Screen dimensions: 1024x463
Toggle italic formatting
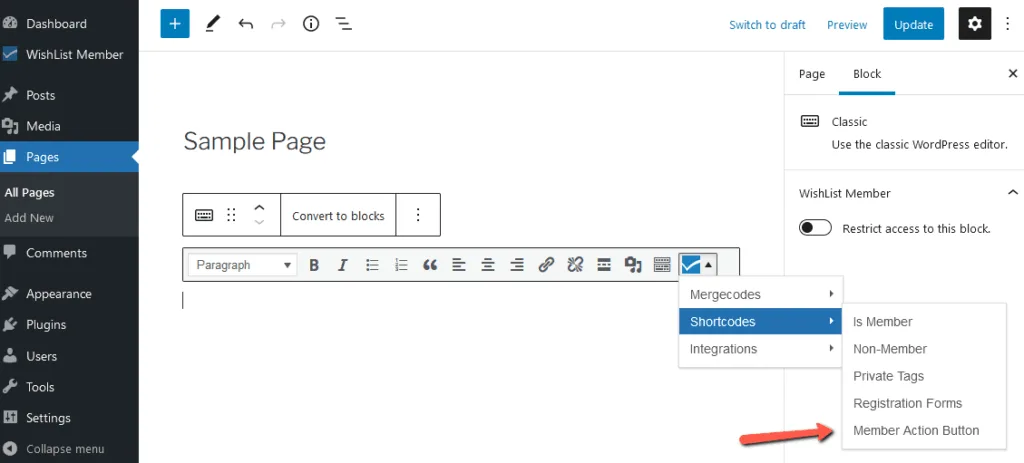tap(343, 265)
